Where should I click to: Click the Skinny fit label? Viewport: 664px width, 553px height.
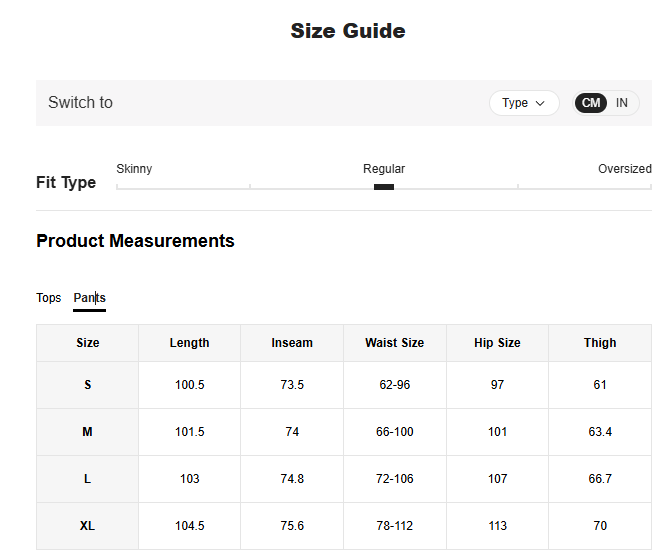click(134, 169)
